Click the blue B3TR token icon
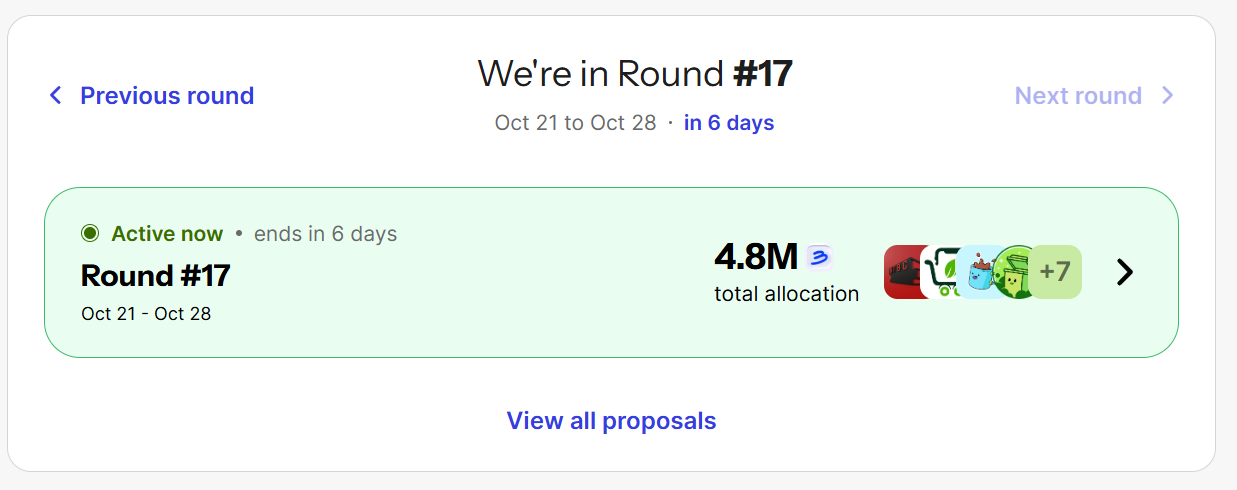The height and width of the screenshot is (490, 1237). tap(820, 258)
